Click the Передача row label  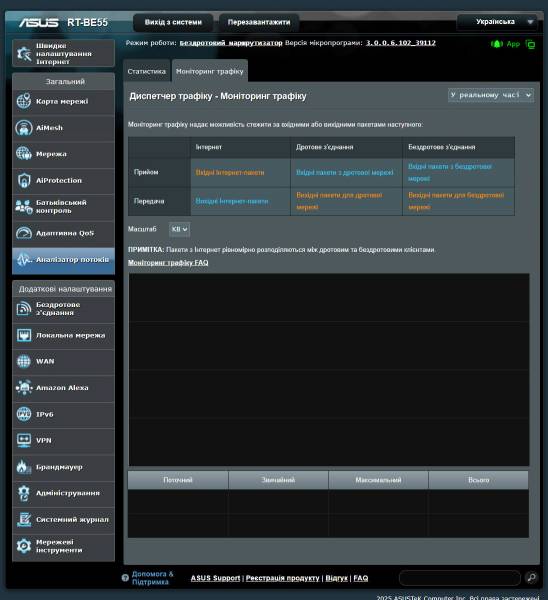point(149,201)
